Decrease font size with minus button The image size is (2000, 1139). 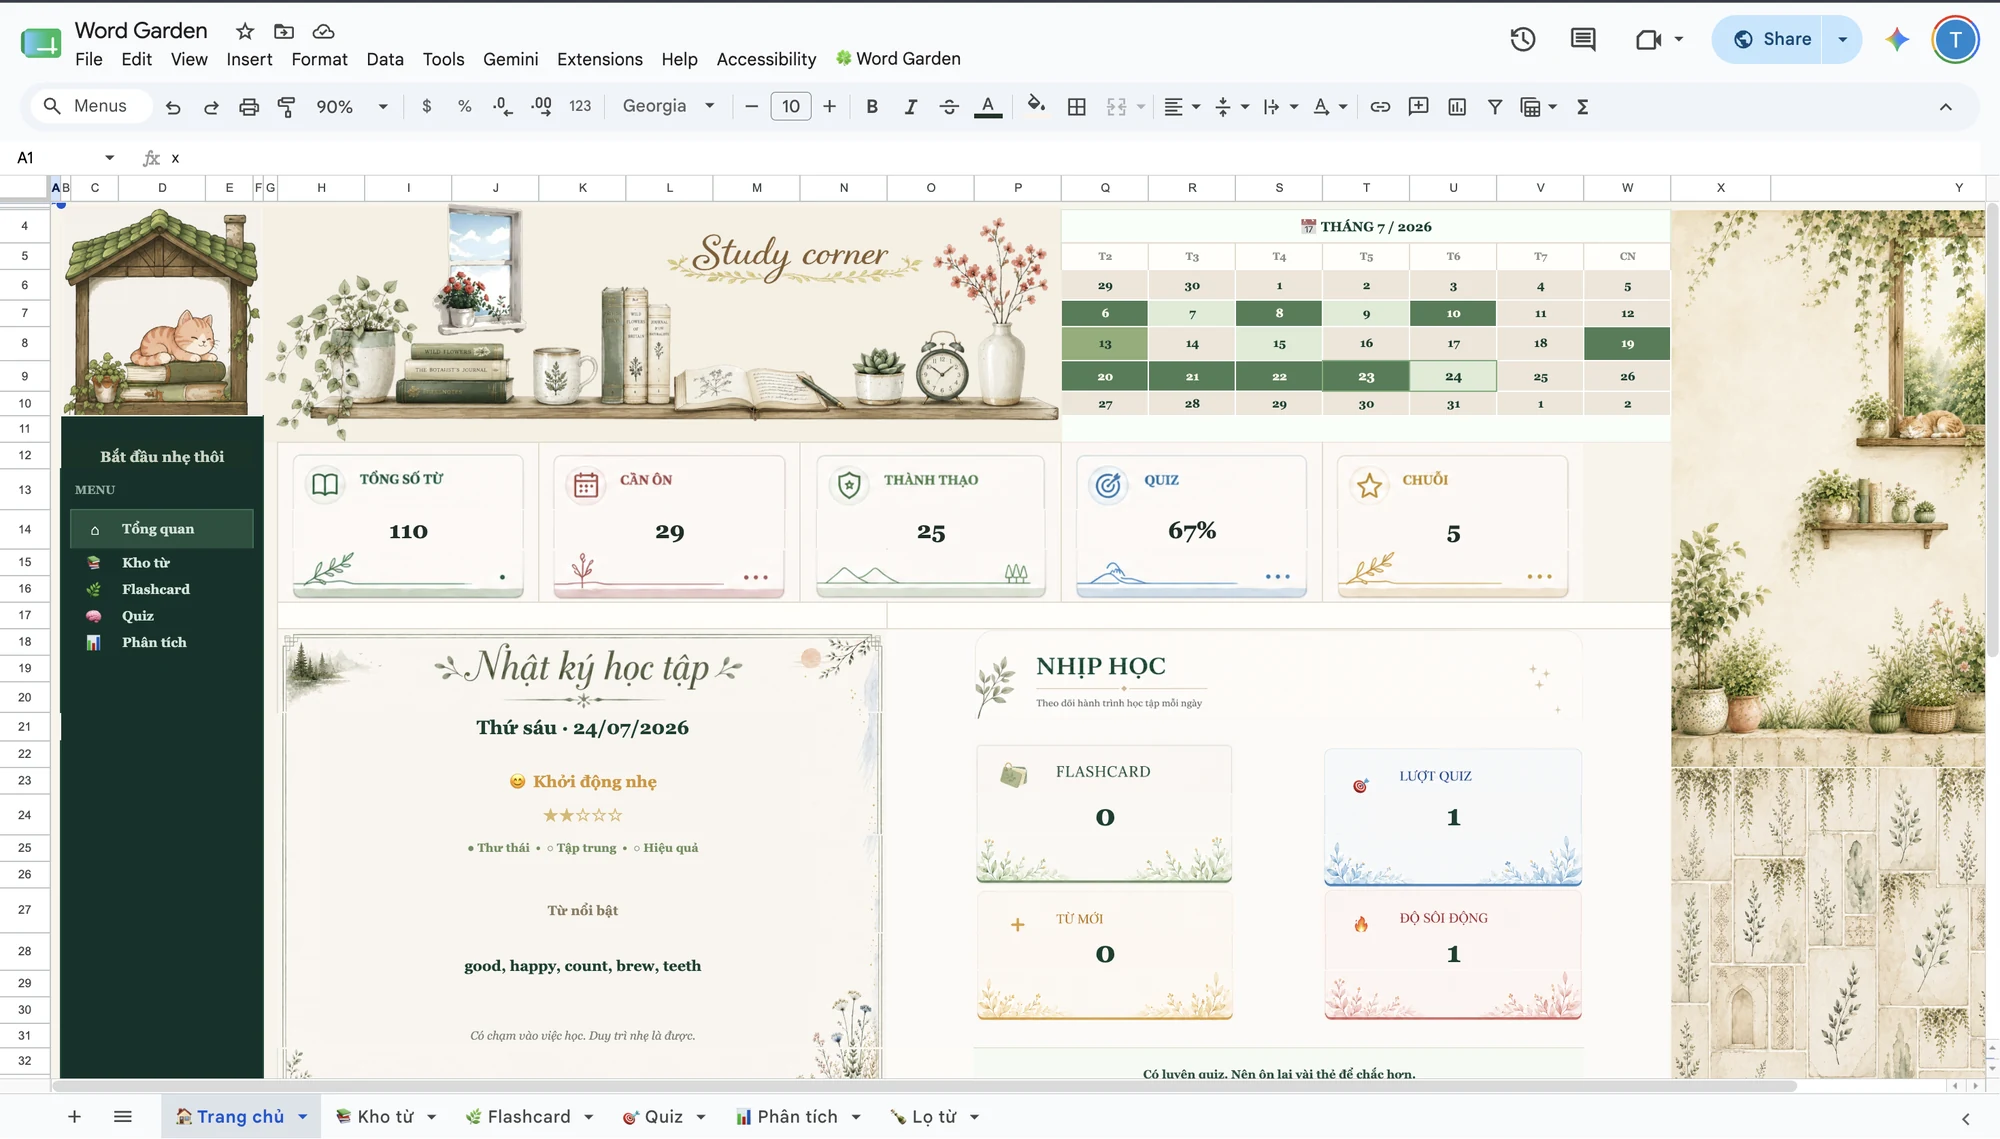752,106
